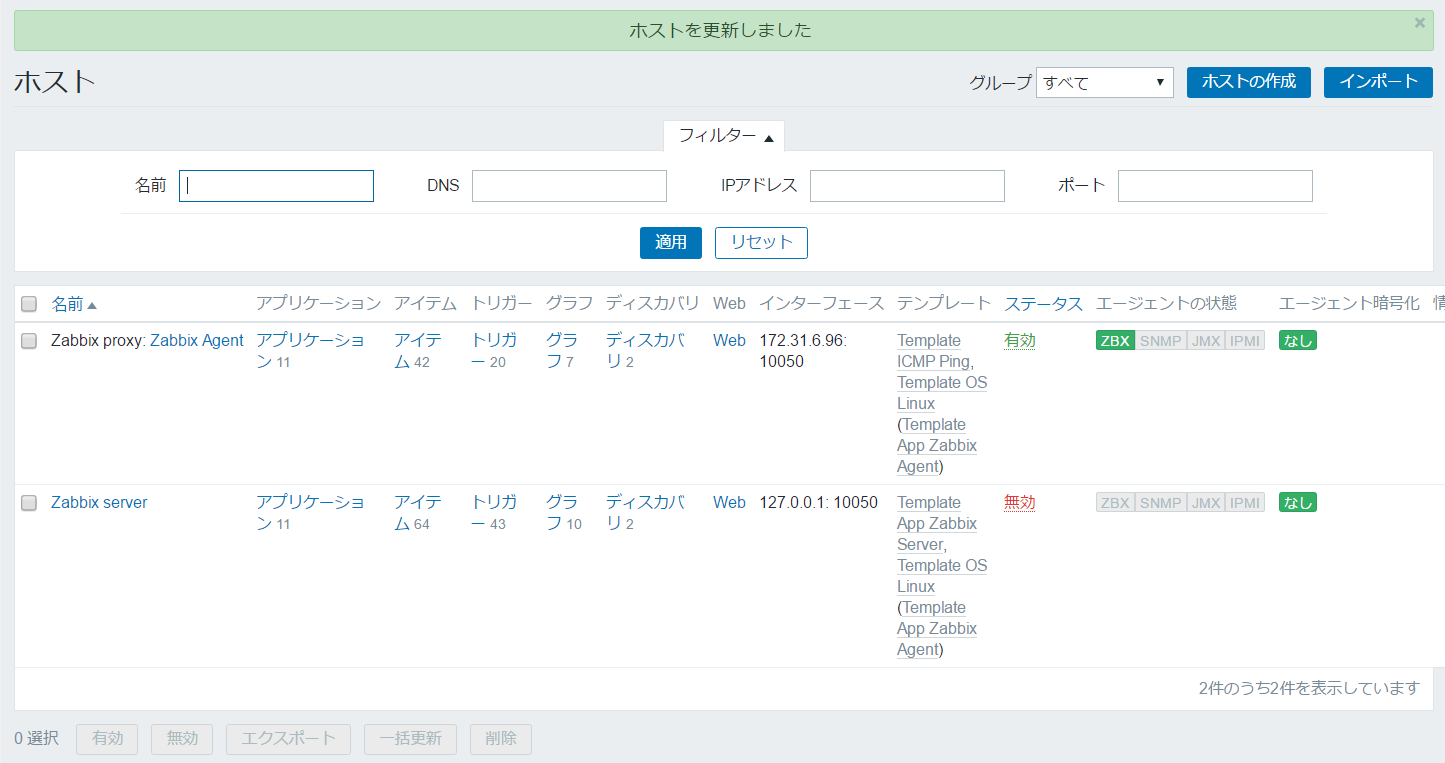The image size is (1445, 763).
Task: Open discovery rules of Zabbix server
Action: [x=645, y=513]
